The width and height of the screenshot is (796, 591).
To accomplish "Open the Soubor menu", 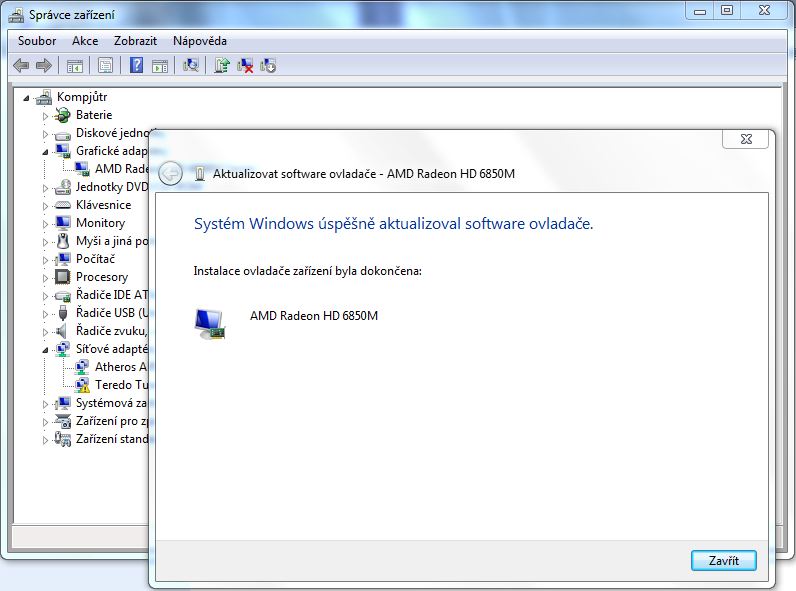I will [37, 41].
